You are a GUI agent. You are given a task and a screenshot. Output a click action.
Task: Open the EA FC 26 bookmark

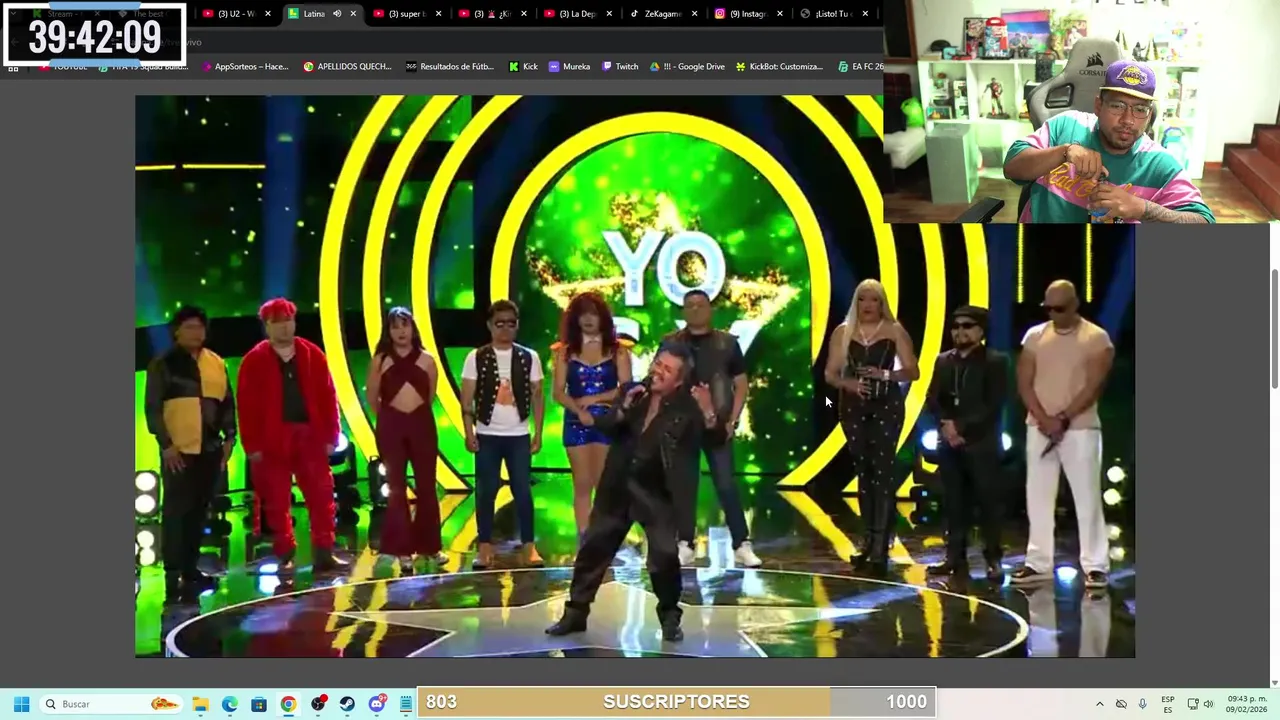(859, 67)
